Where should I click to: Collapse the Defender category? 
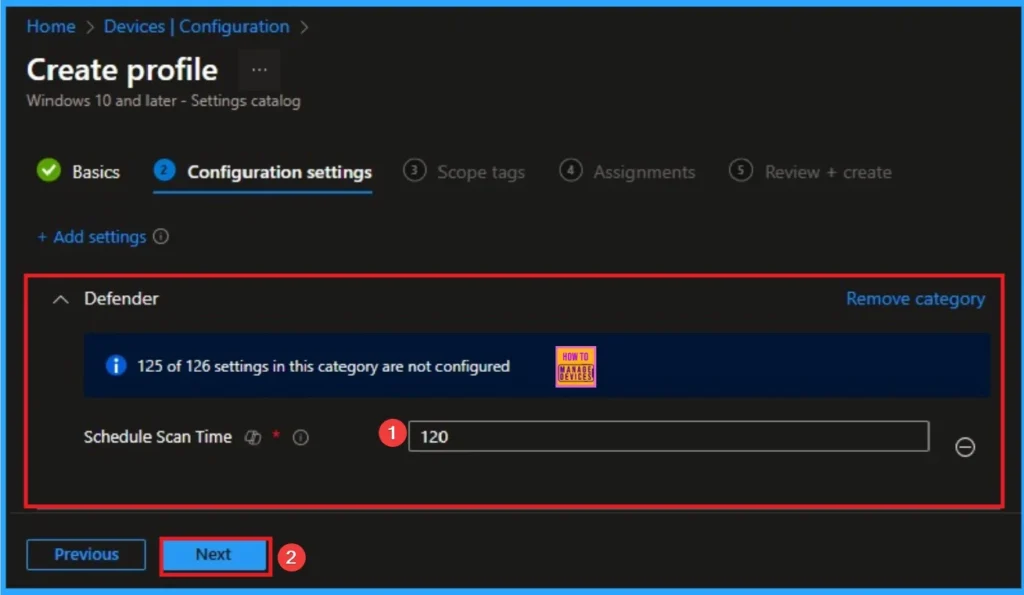tap(59, 298)
